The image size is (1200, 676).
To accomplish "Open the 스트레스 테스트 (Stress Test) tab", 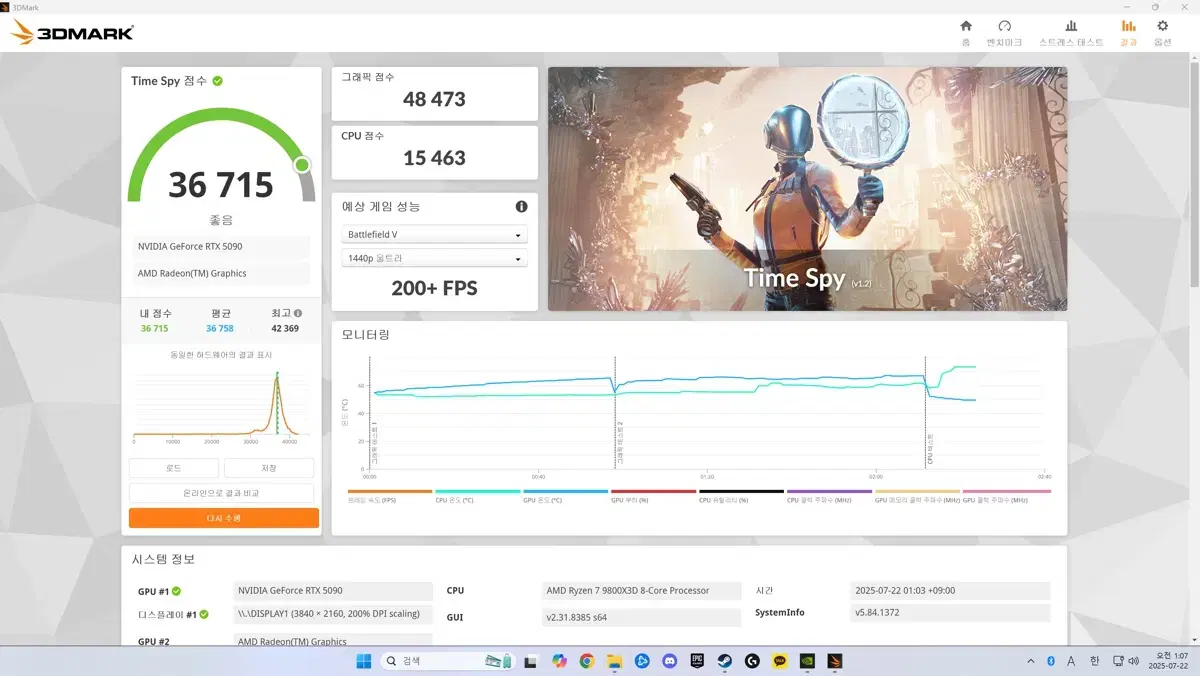I will coord(1071,32).
